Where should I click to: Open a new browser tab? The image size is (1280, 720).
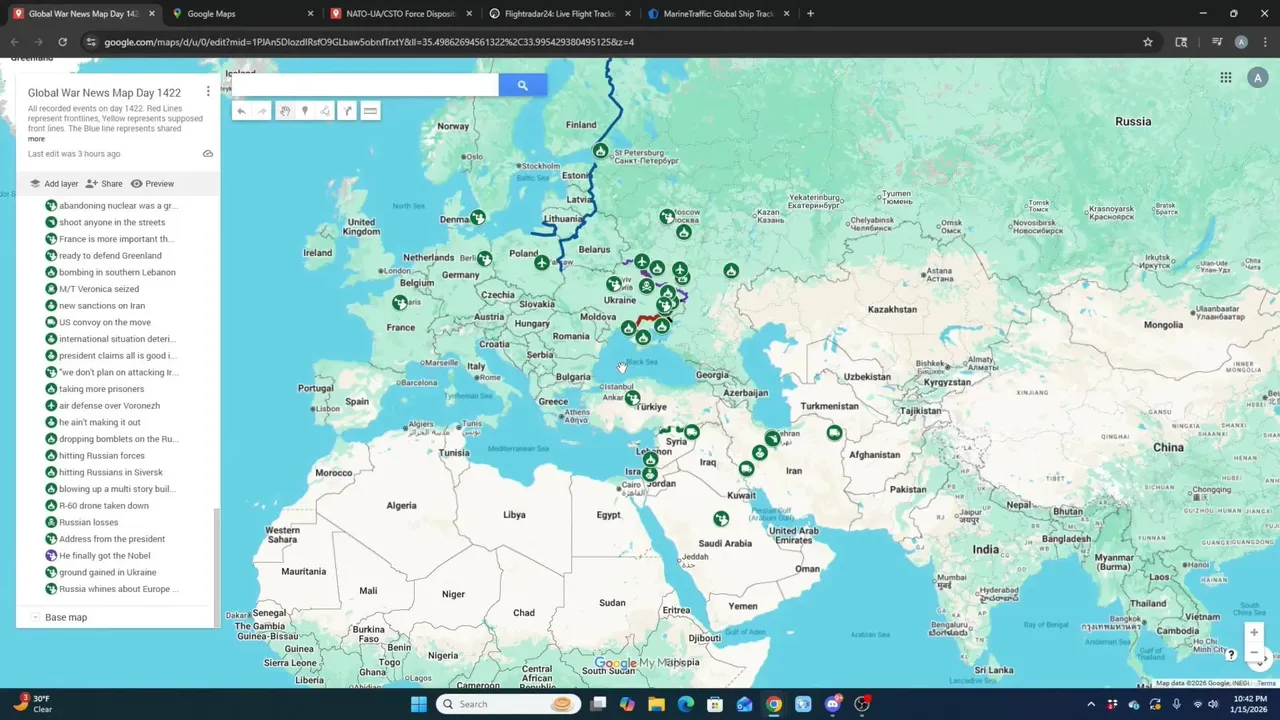coord(810,14)
